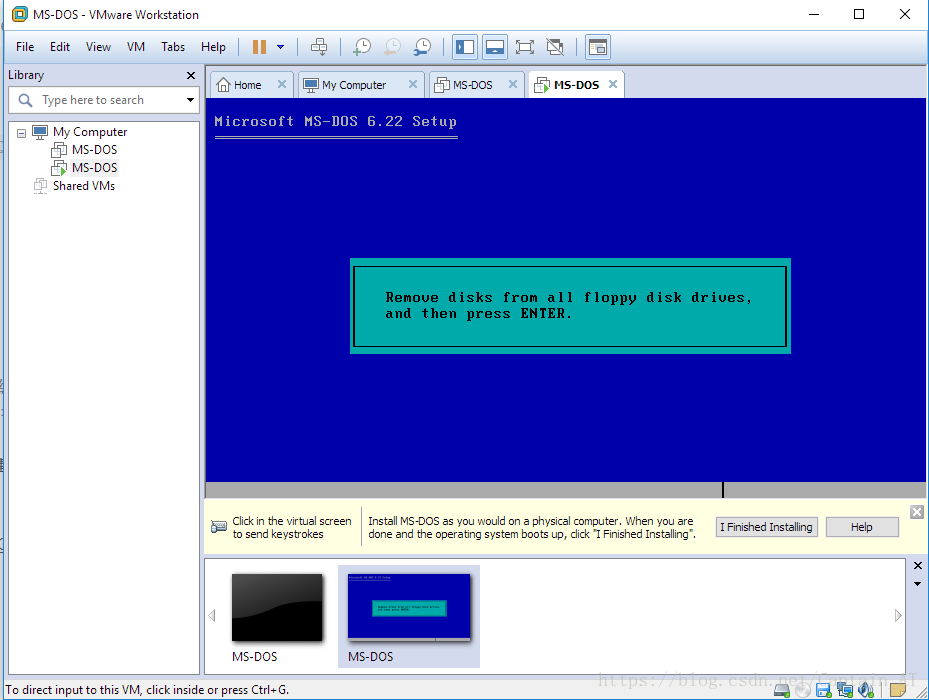Collapse the My Computer tree node
The height and width of the screenshot is (700, 929).
(x=21, y=133)
